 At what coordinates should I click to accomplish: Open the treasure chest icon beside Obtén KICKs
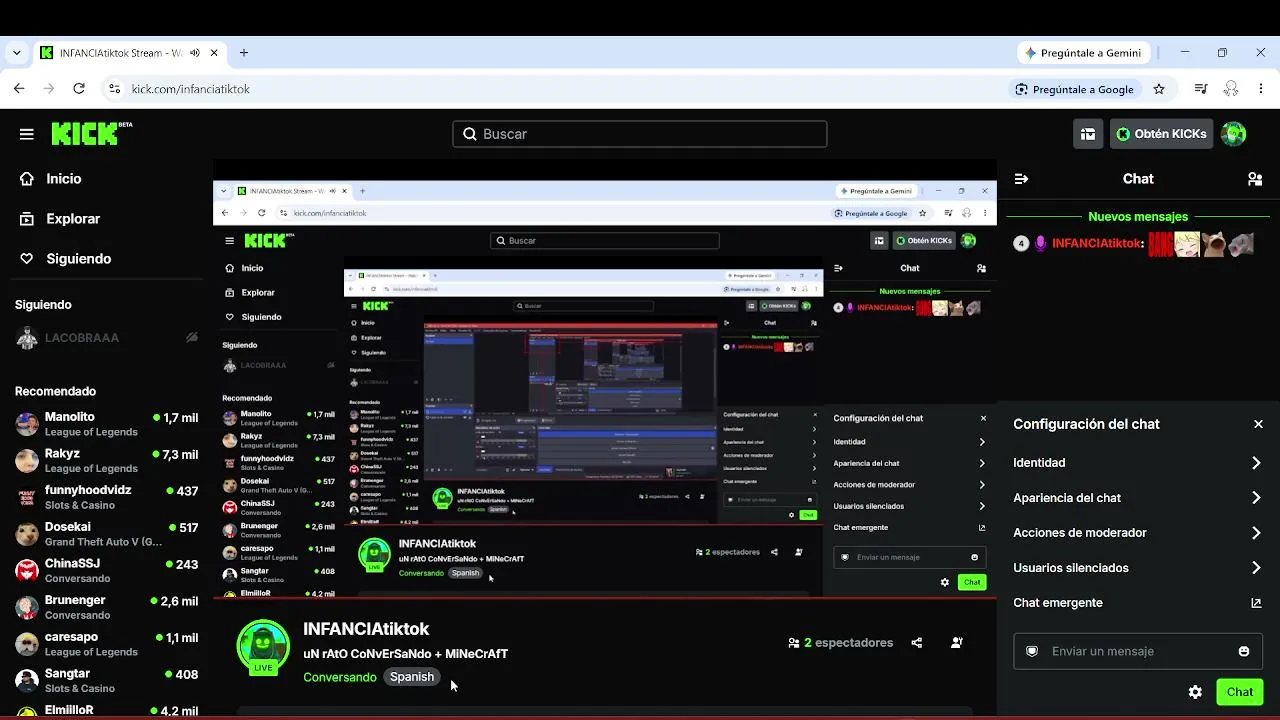[1088, 134]
